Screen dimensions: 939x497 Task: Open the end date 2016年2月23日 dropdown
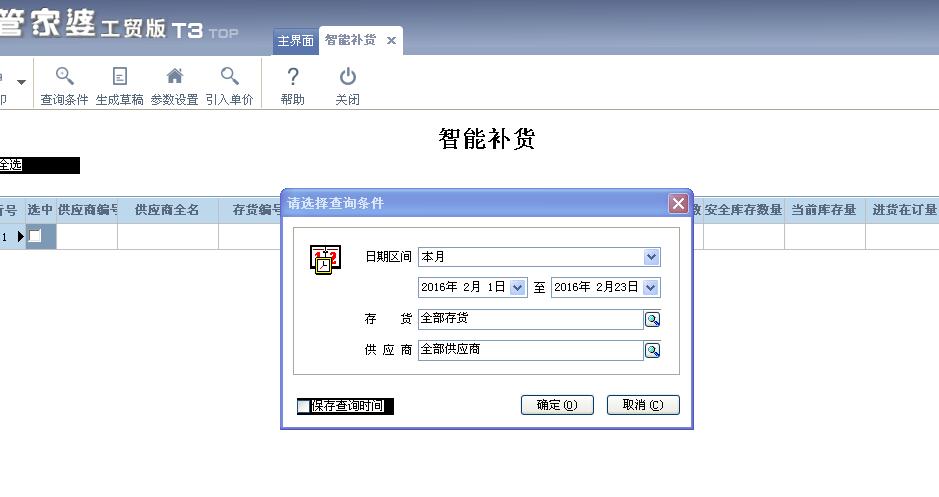point(650,288)
